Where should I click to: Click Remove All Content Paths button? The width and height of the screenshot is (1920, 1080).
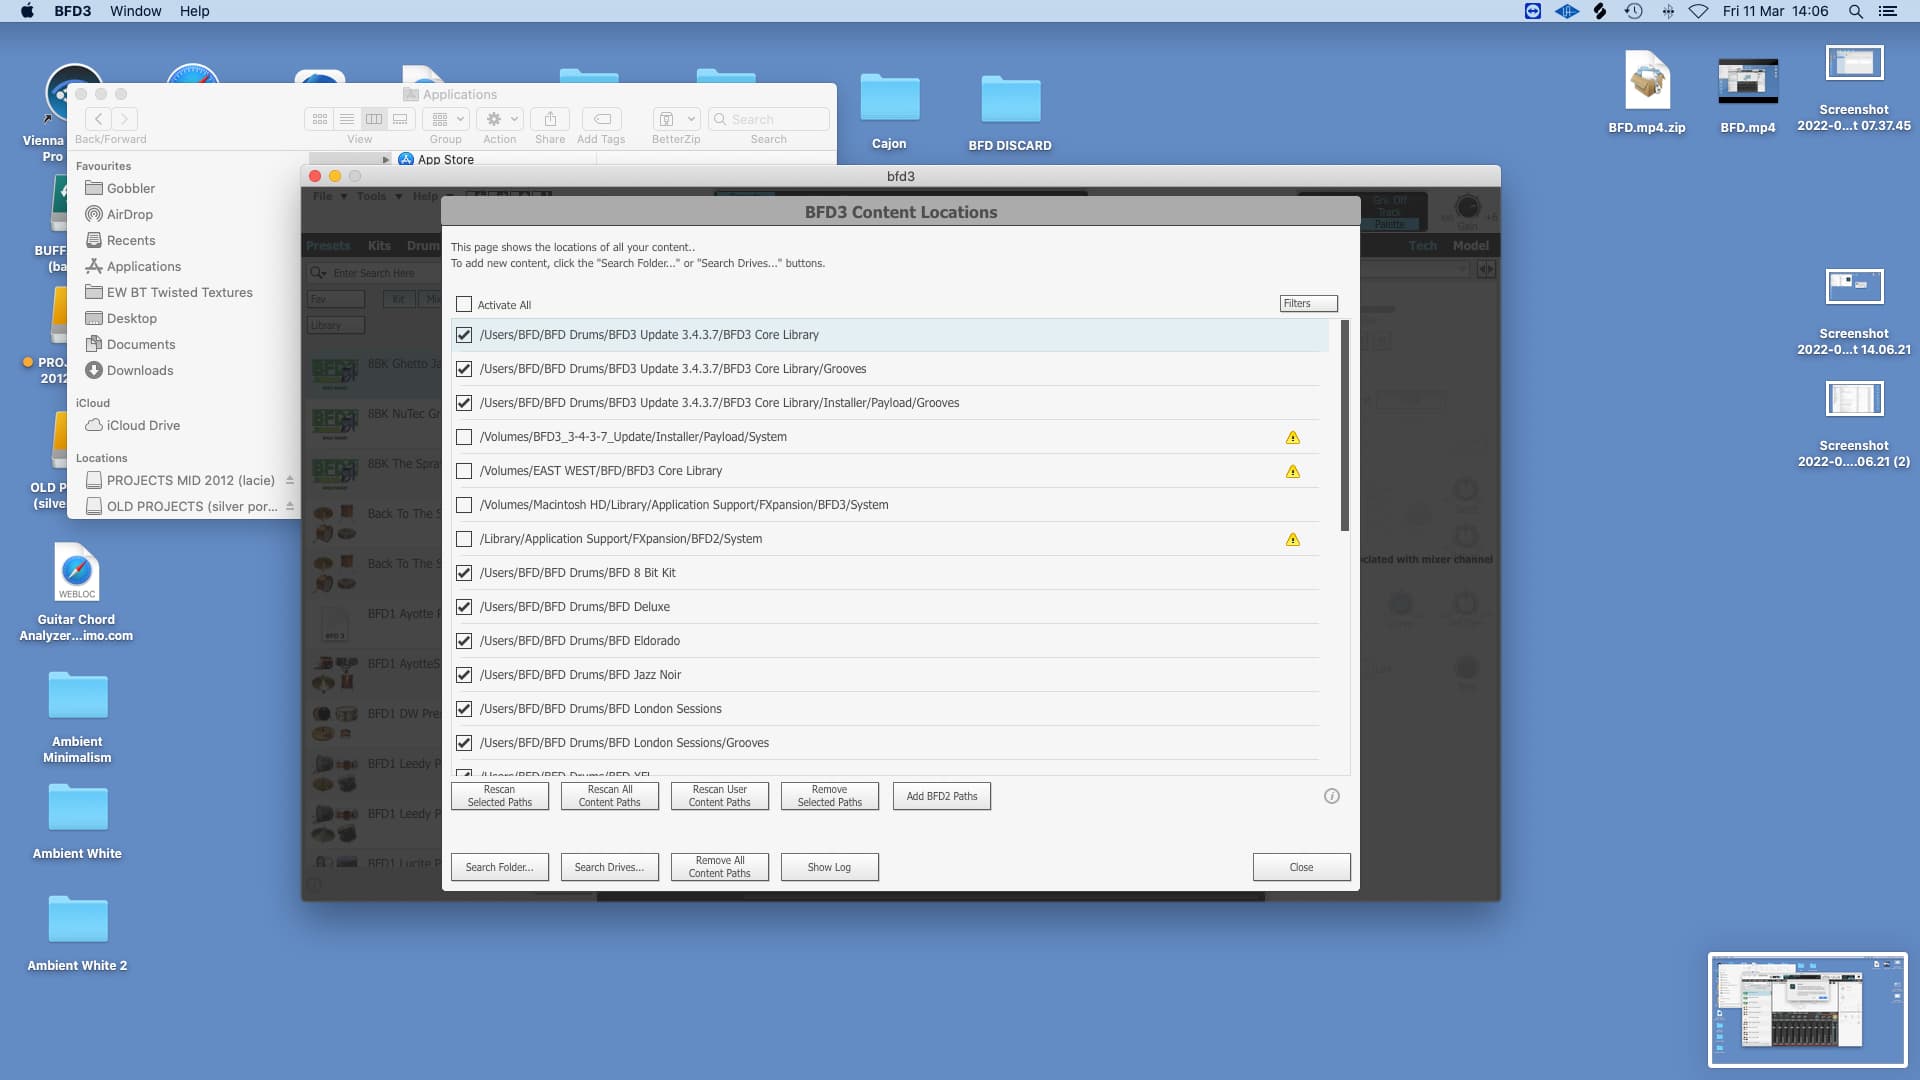point(720,867)
